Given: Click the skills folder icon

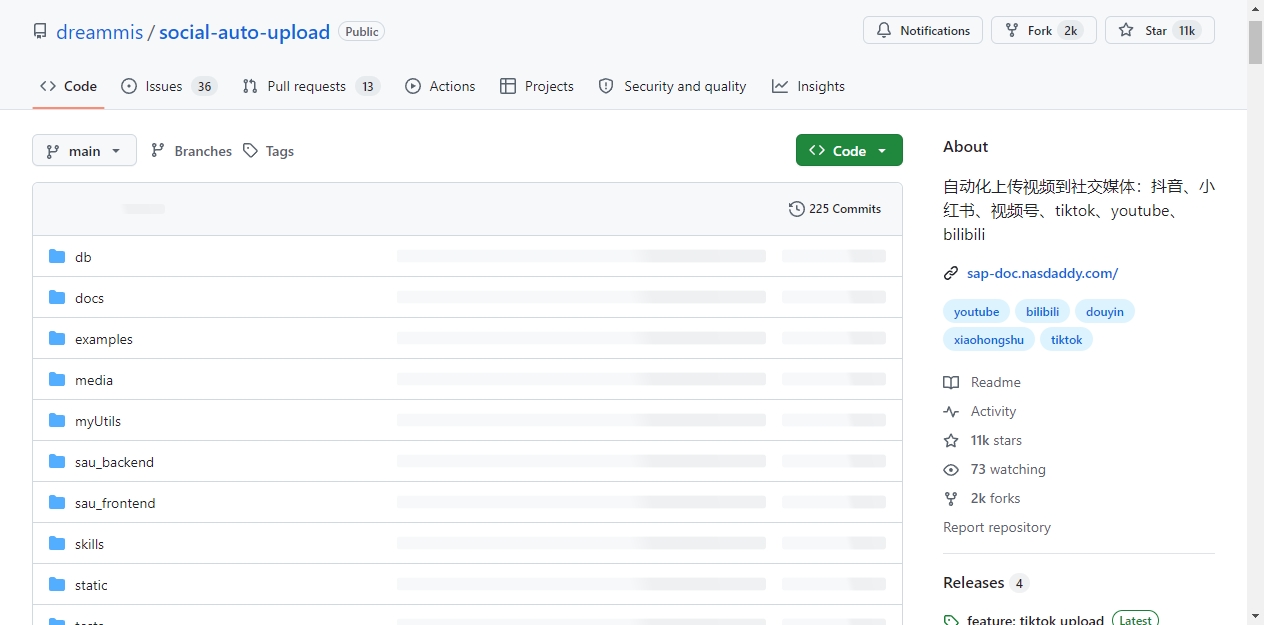Looking at the screenshot, I should (57, 544).
